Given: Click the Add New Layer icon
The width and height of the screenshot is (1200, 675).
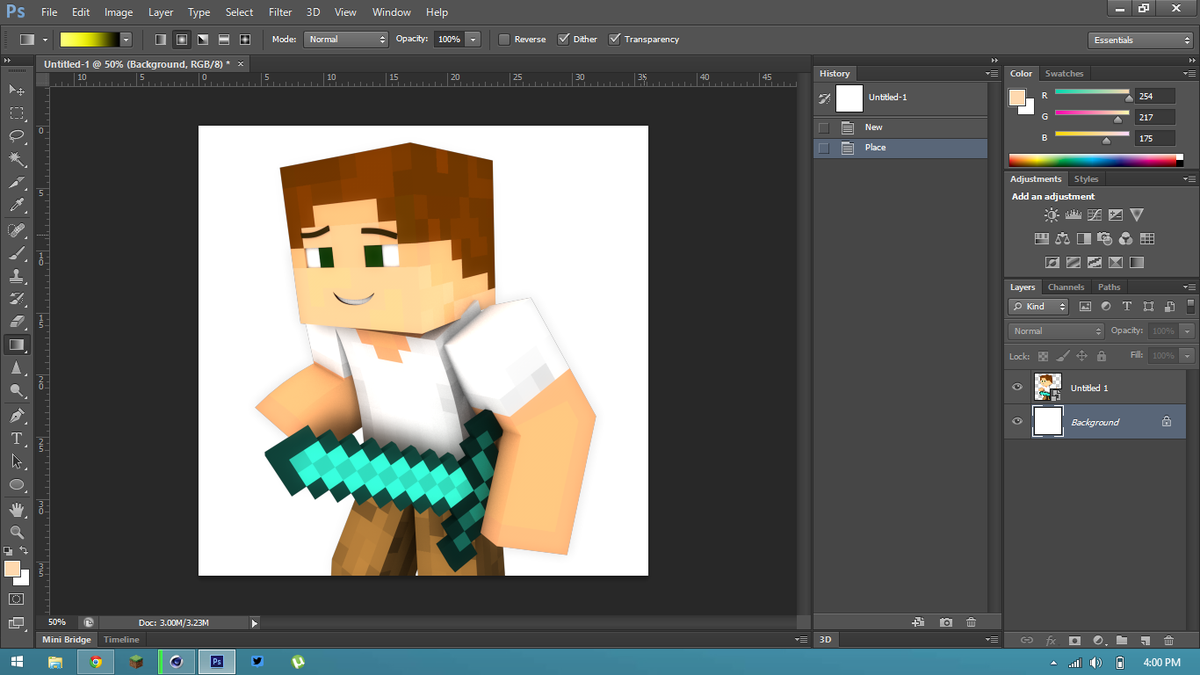Looking at the screenshot, I should click(1145, 640).
